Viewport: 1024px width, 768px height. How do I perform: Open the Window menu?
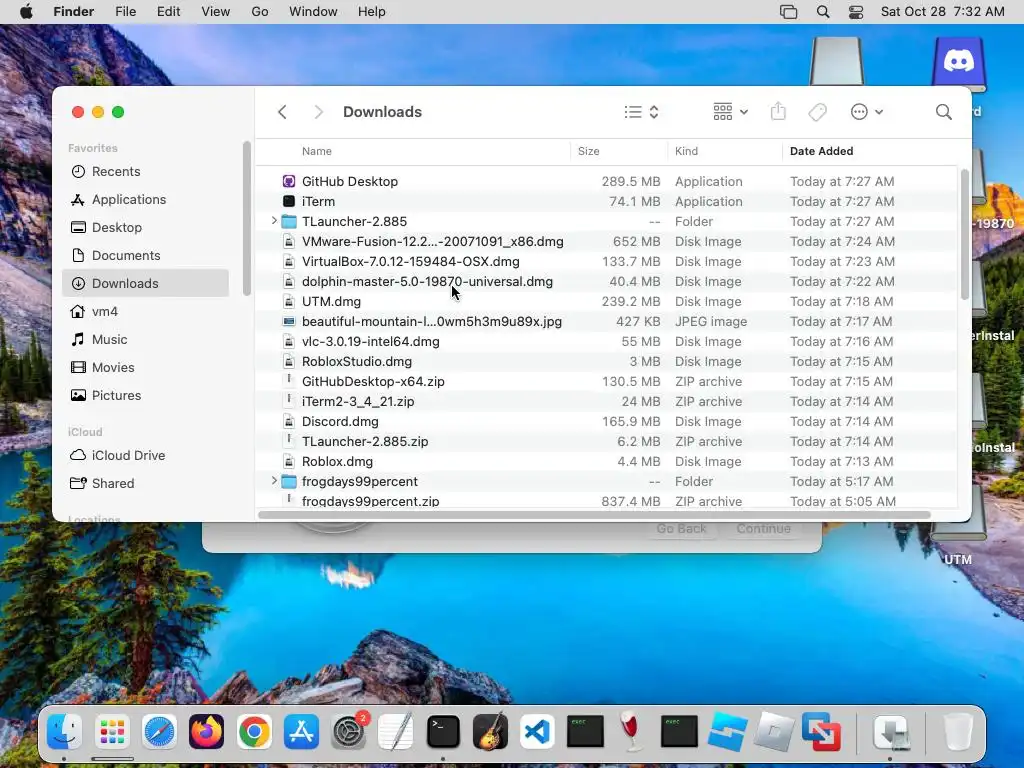[x=313, y=12]
